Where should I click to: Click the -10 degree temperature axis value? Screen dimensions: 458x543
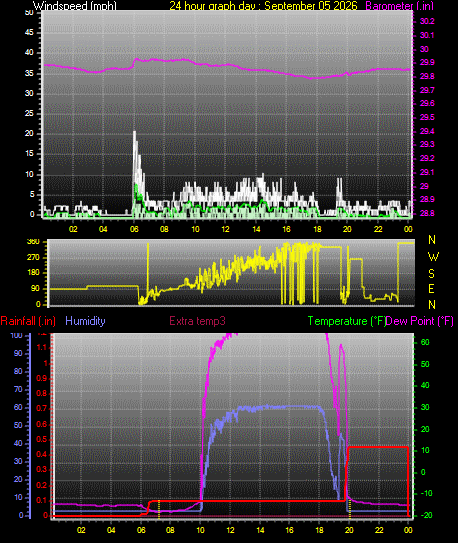(426, 493)
